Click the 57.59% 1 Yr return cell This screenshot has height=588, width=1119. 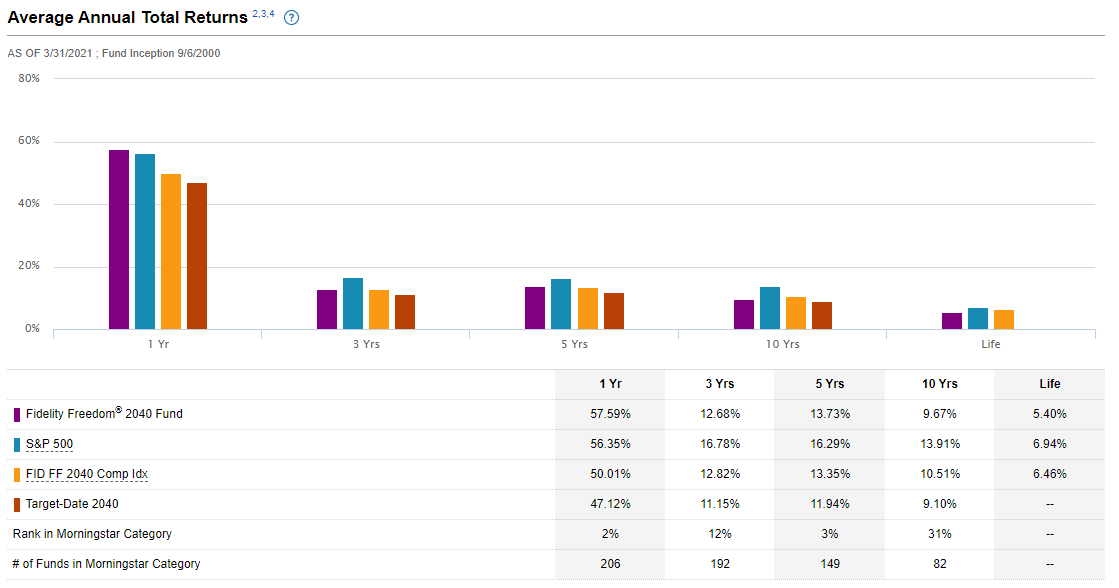tap(610, 414)
